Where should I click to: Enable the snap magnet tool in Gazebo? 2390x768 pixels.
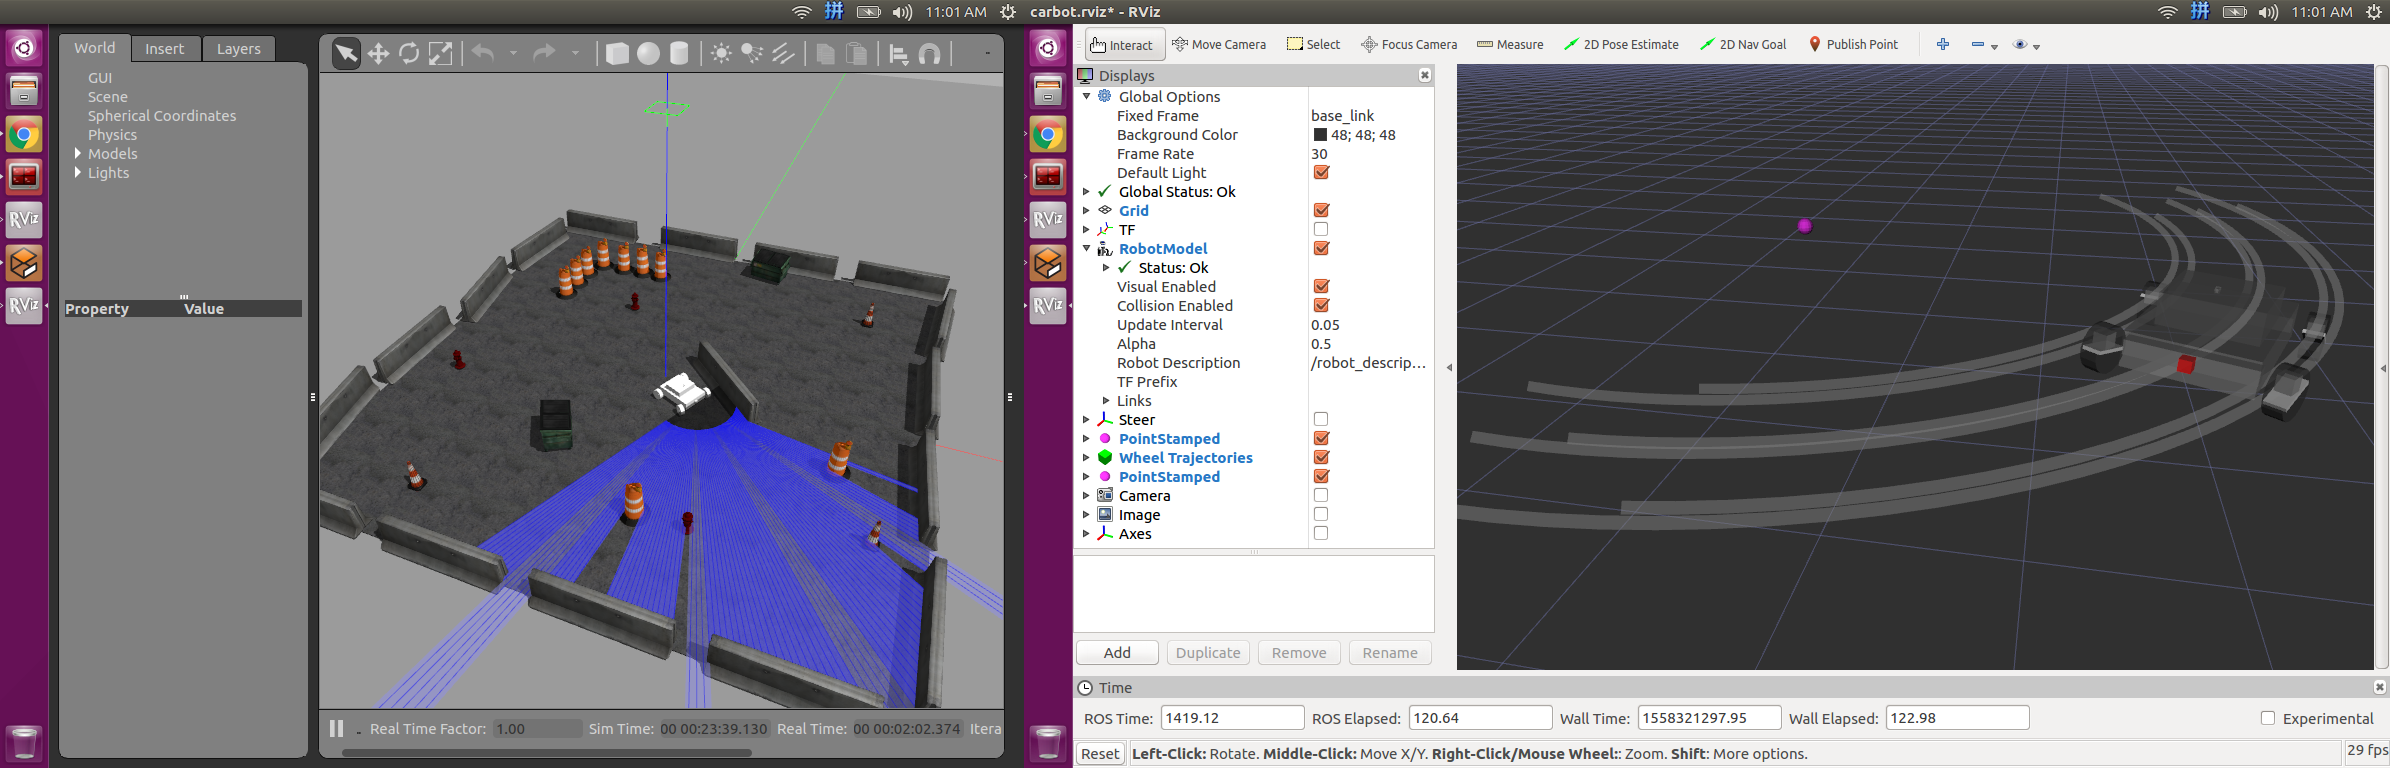[x=929, y=54]
